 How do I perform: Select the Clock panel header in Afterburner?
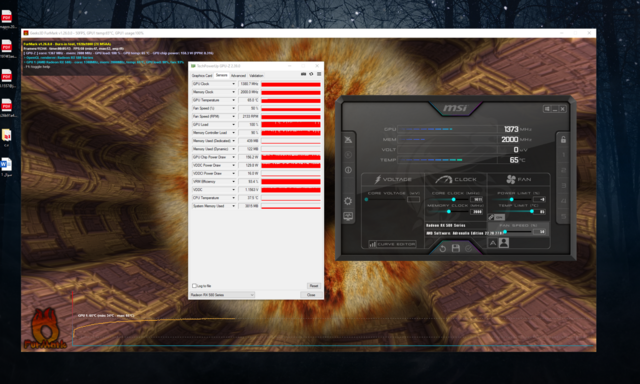(x=456, y=179)
